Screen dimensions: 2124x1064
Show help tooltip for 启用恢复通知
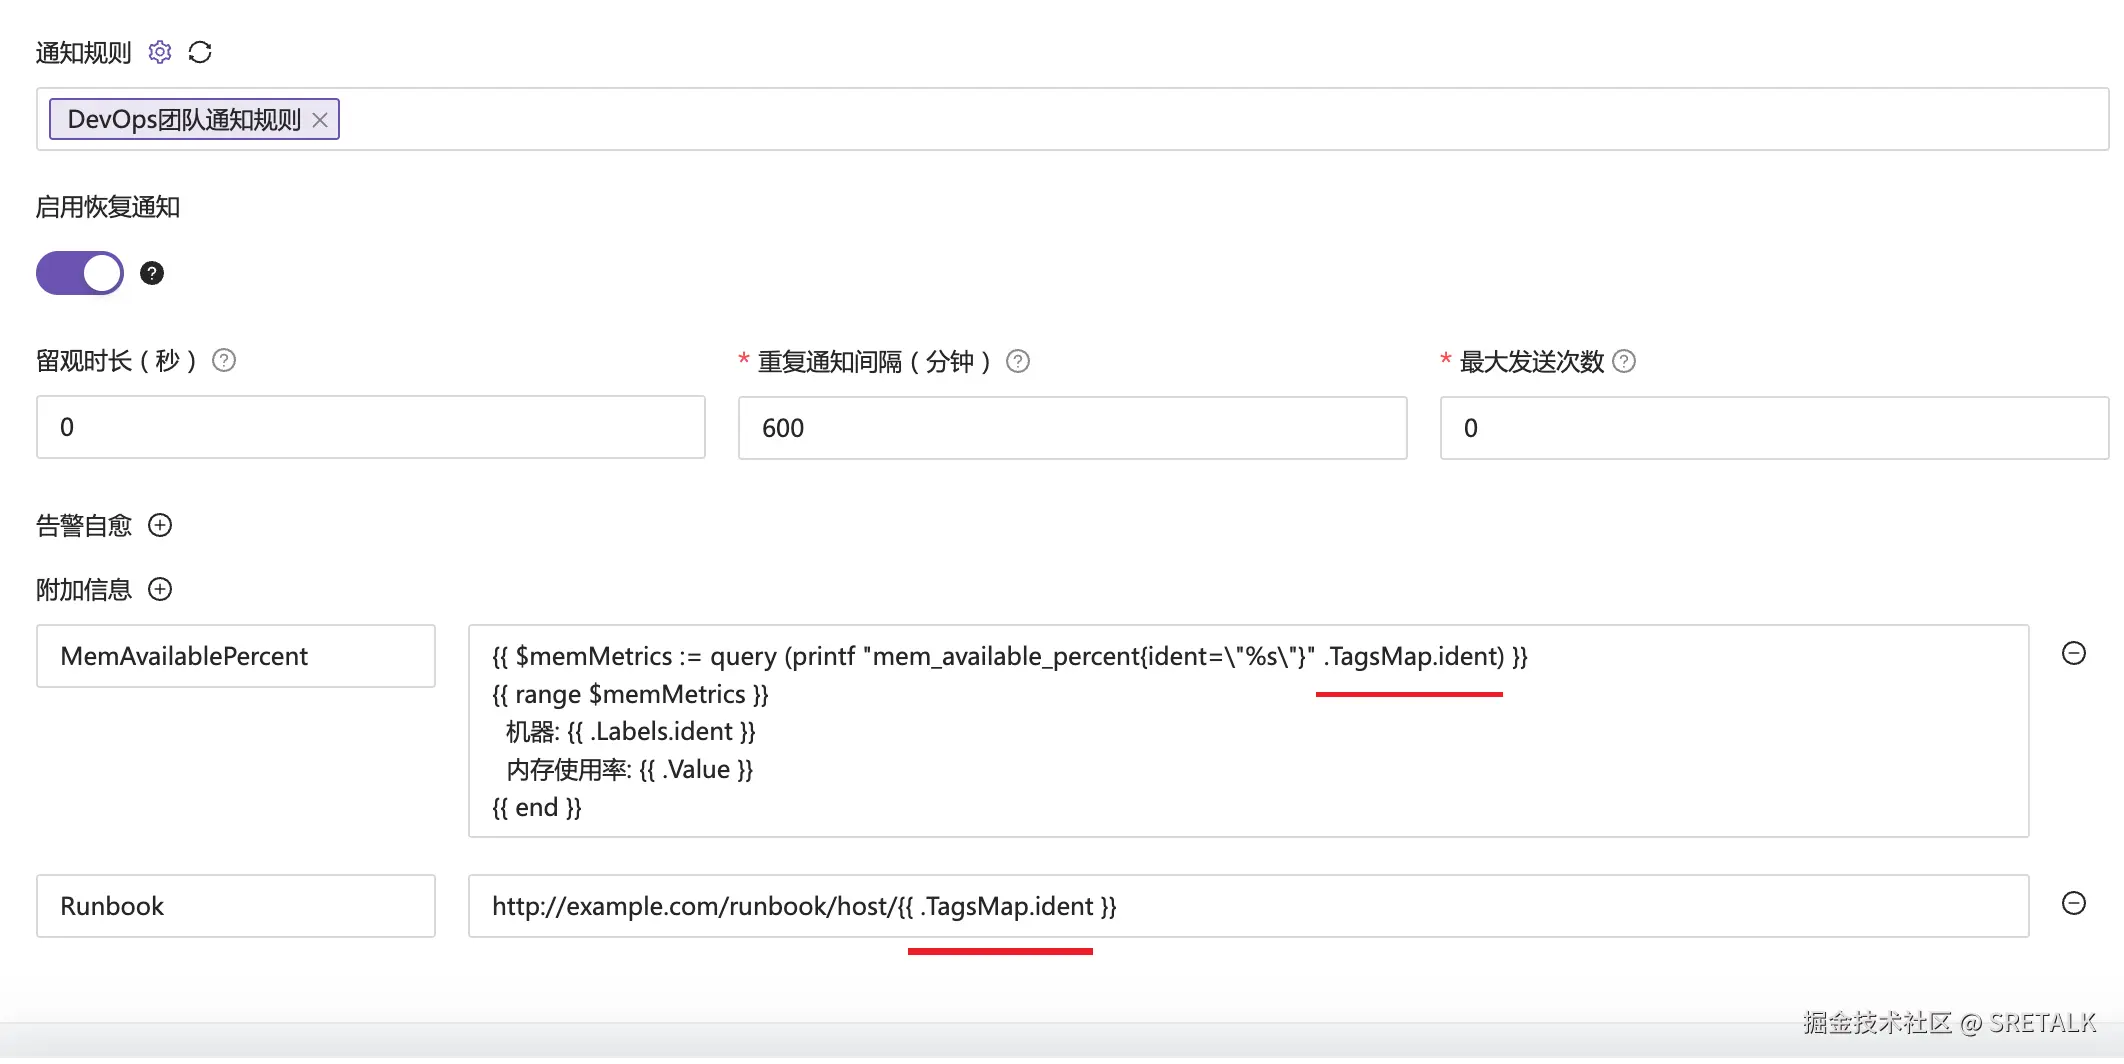[x=152, y=273]
